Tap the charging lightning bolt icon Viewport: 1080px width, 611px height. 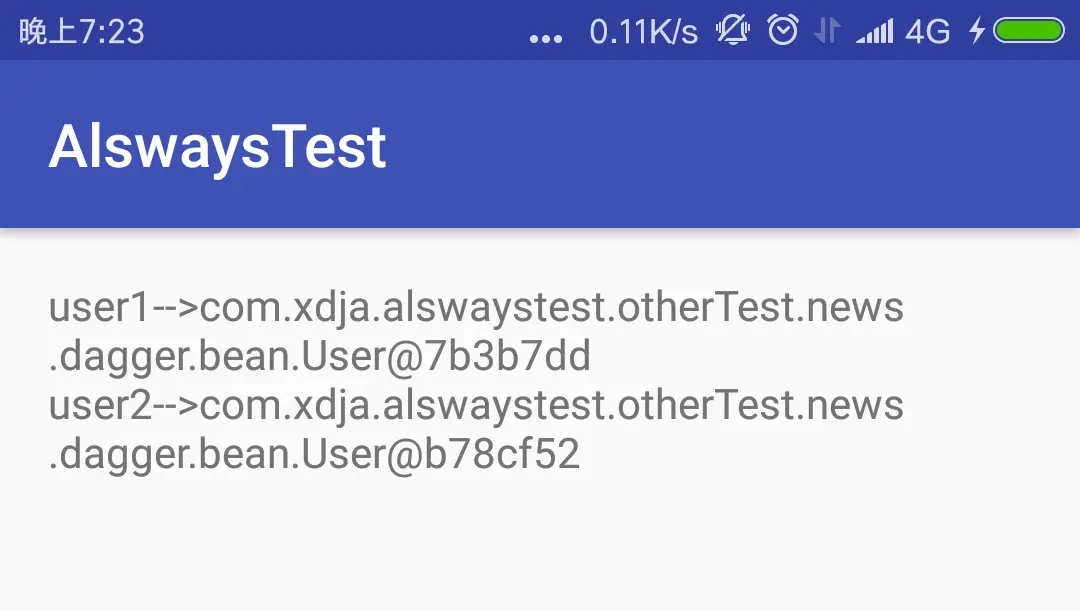[x=977, y=31]
